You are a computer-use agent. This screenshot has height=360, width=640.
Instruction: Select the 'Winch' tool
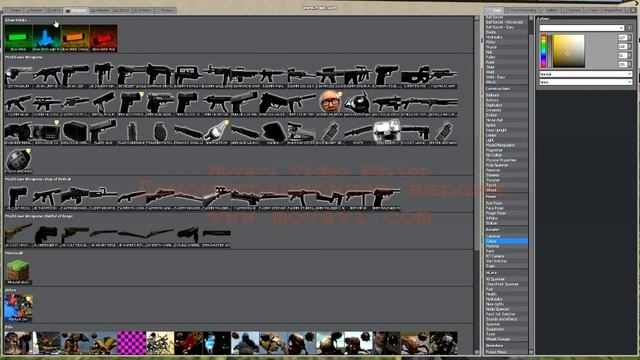506,82
